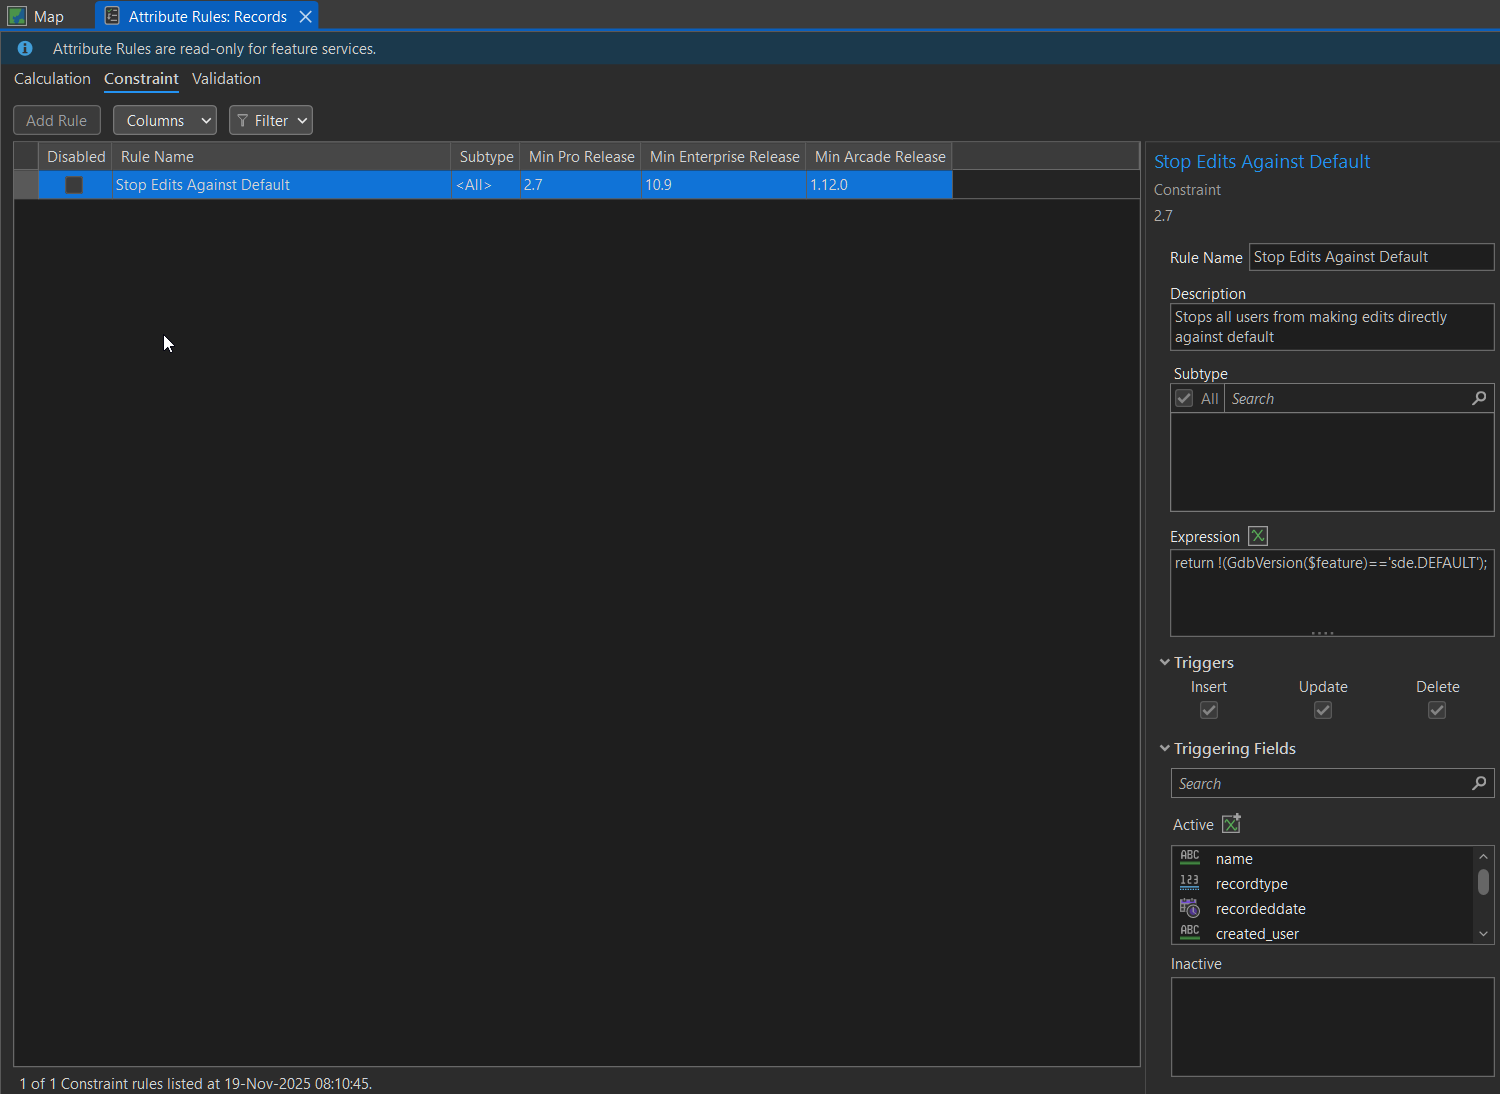Sort by Min Arcade Release column header
Image resolution: width=1500 pixels, height=1094 pixels.
(x=880, y=156)
